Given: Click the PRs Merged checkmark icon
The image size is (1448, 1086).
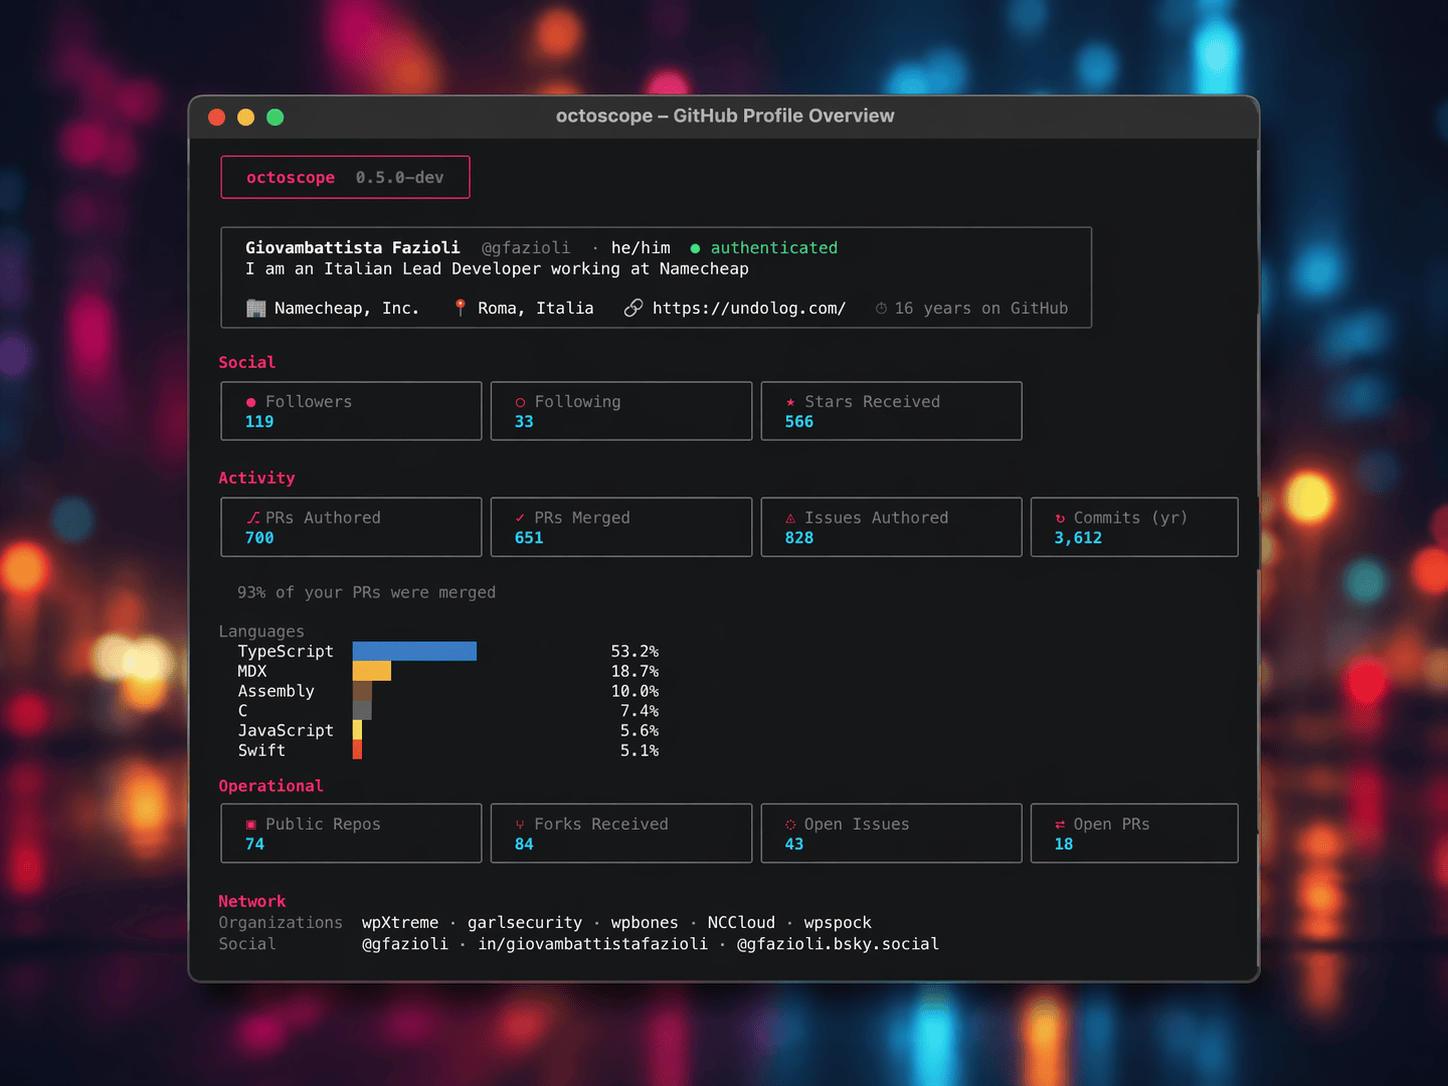Looking at the screenshot, I should tap(520, 518).
